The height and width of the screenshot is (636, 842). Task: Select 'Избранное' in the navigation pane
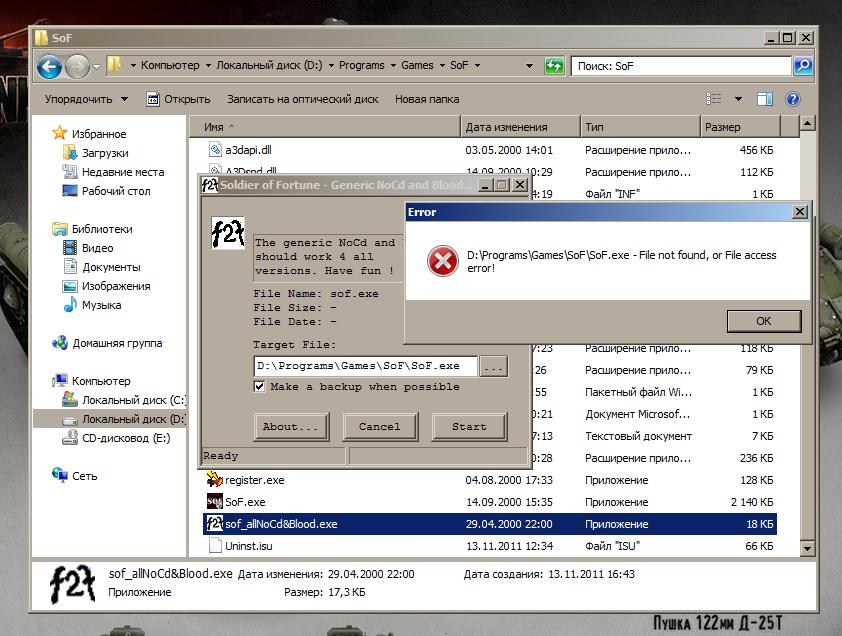(99, 134)
